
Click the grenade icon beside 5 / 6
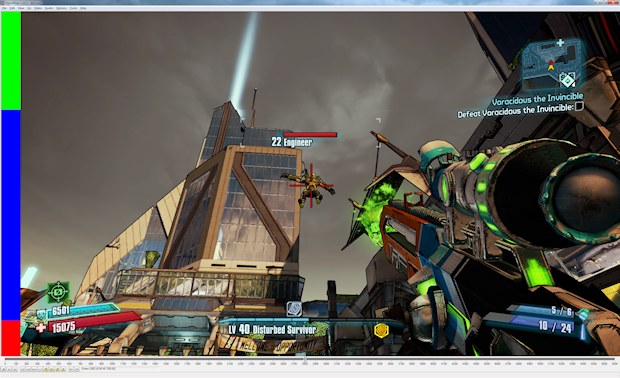582,315
